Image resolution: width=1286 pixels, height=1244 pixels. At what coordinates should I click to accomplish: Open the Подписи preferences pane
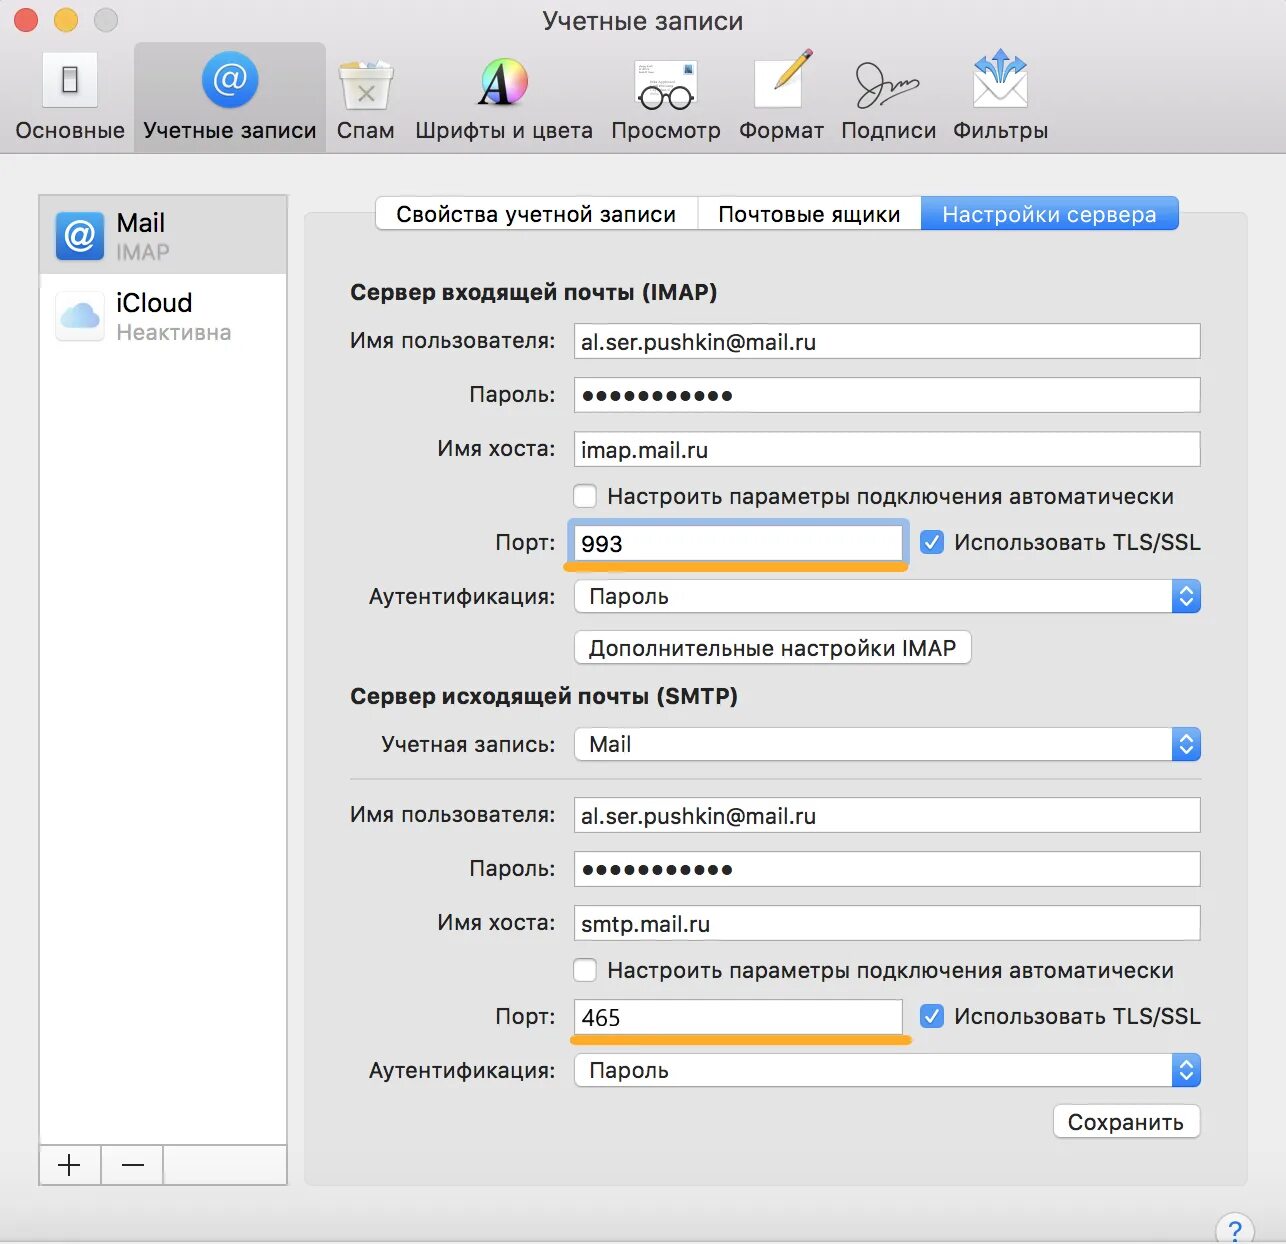click(888, 98)
